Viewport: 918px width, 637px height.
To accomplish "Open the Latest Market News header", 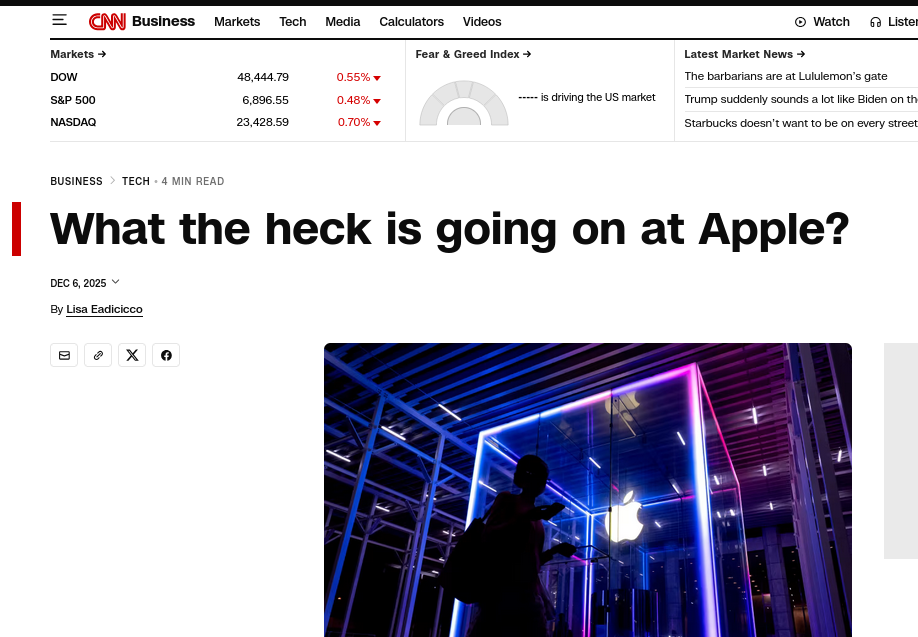I will click(x=744, y=54).
